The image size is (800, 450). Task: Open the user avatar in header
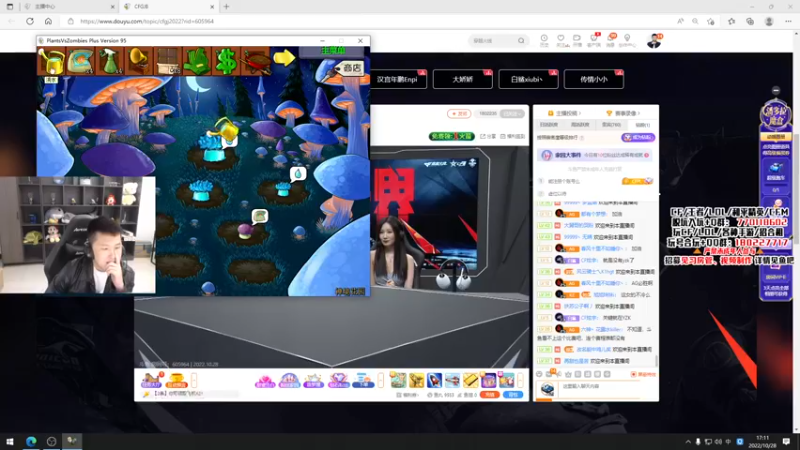[654, 41]
